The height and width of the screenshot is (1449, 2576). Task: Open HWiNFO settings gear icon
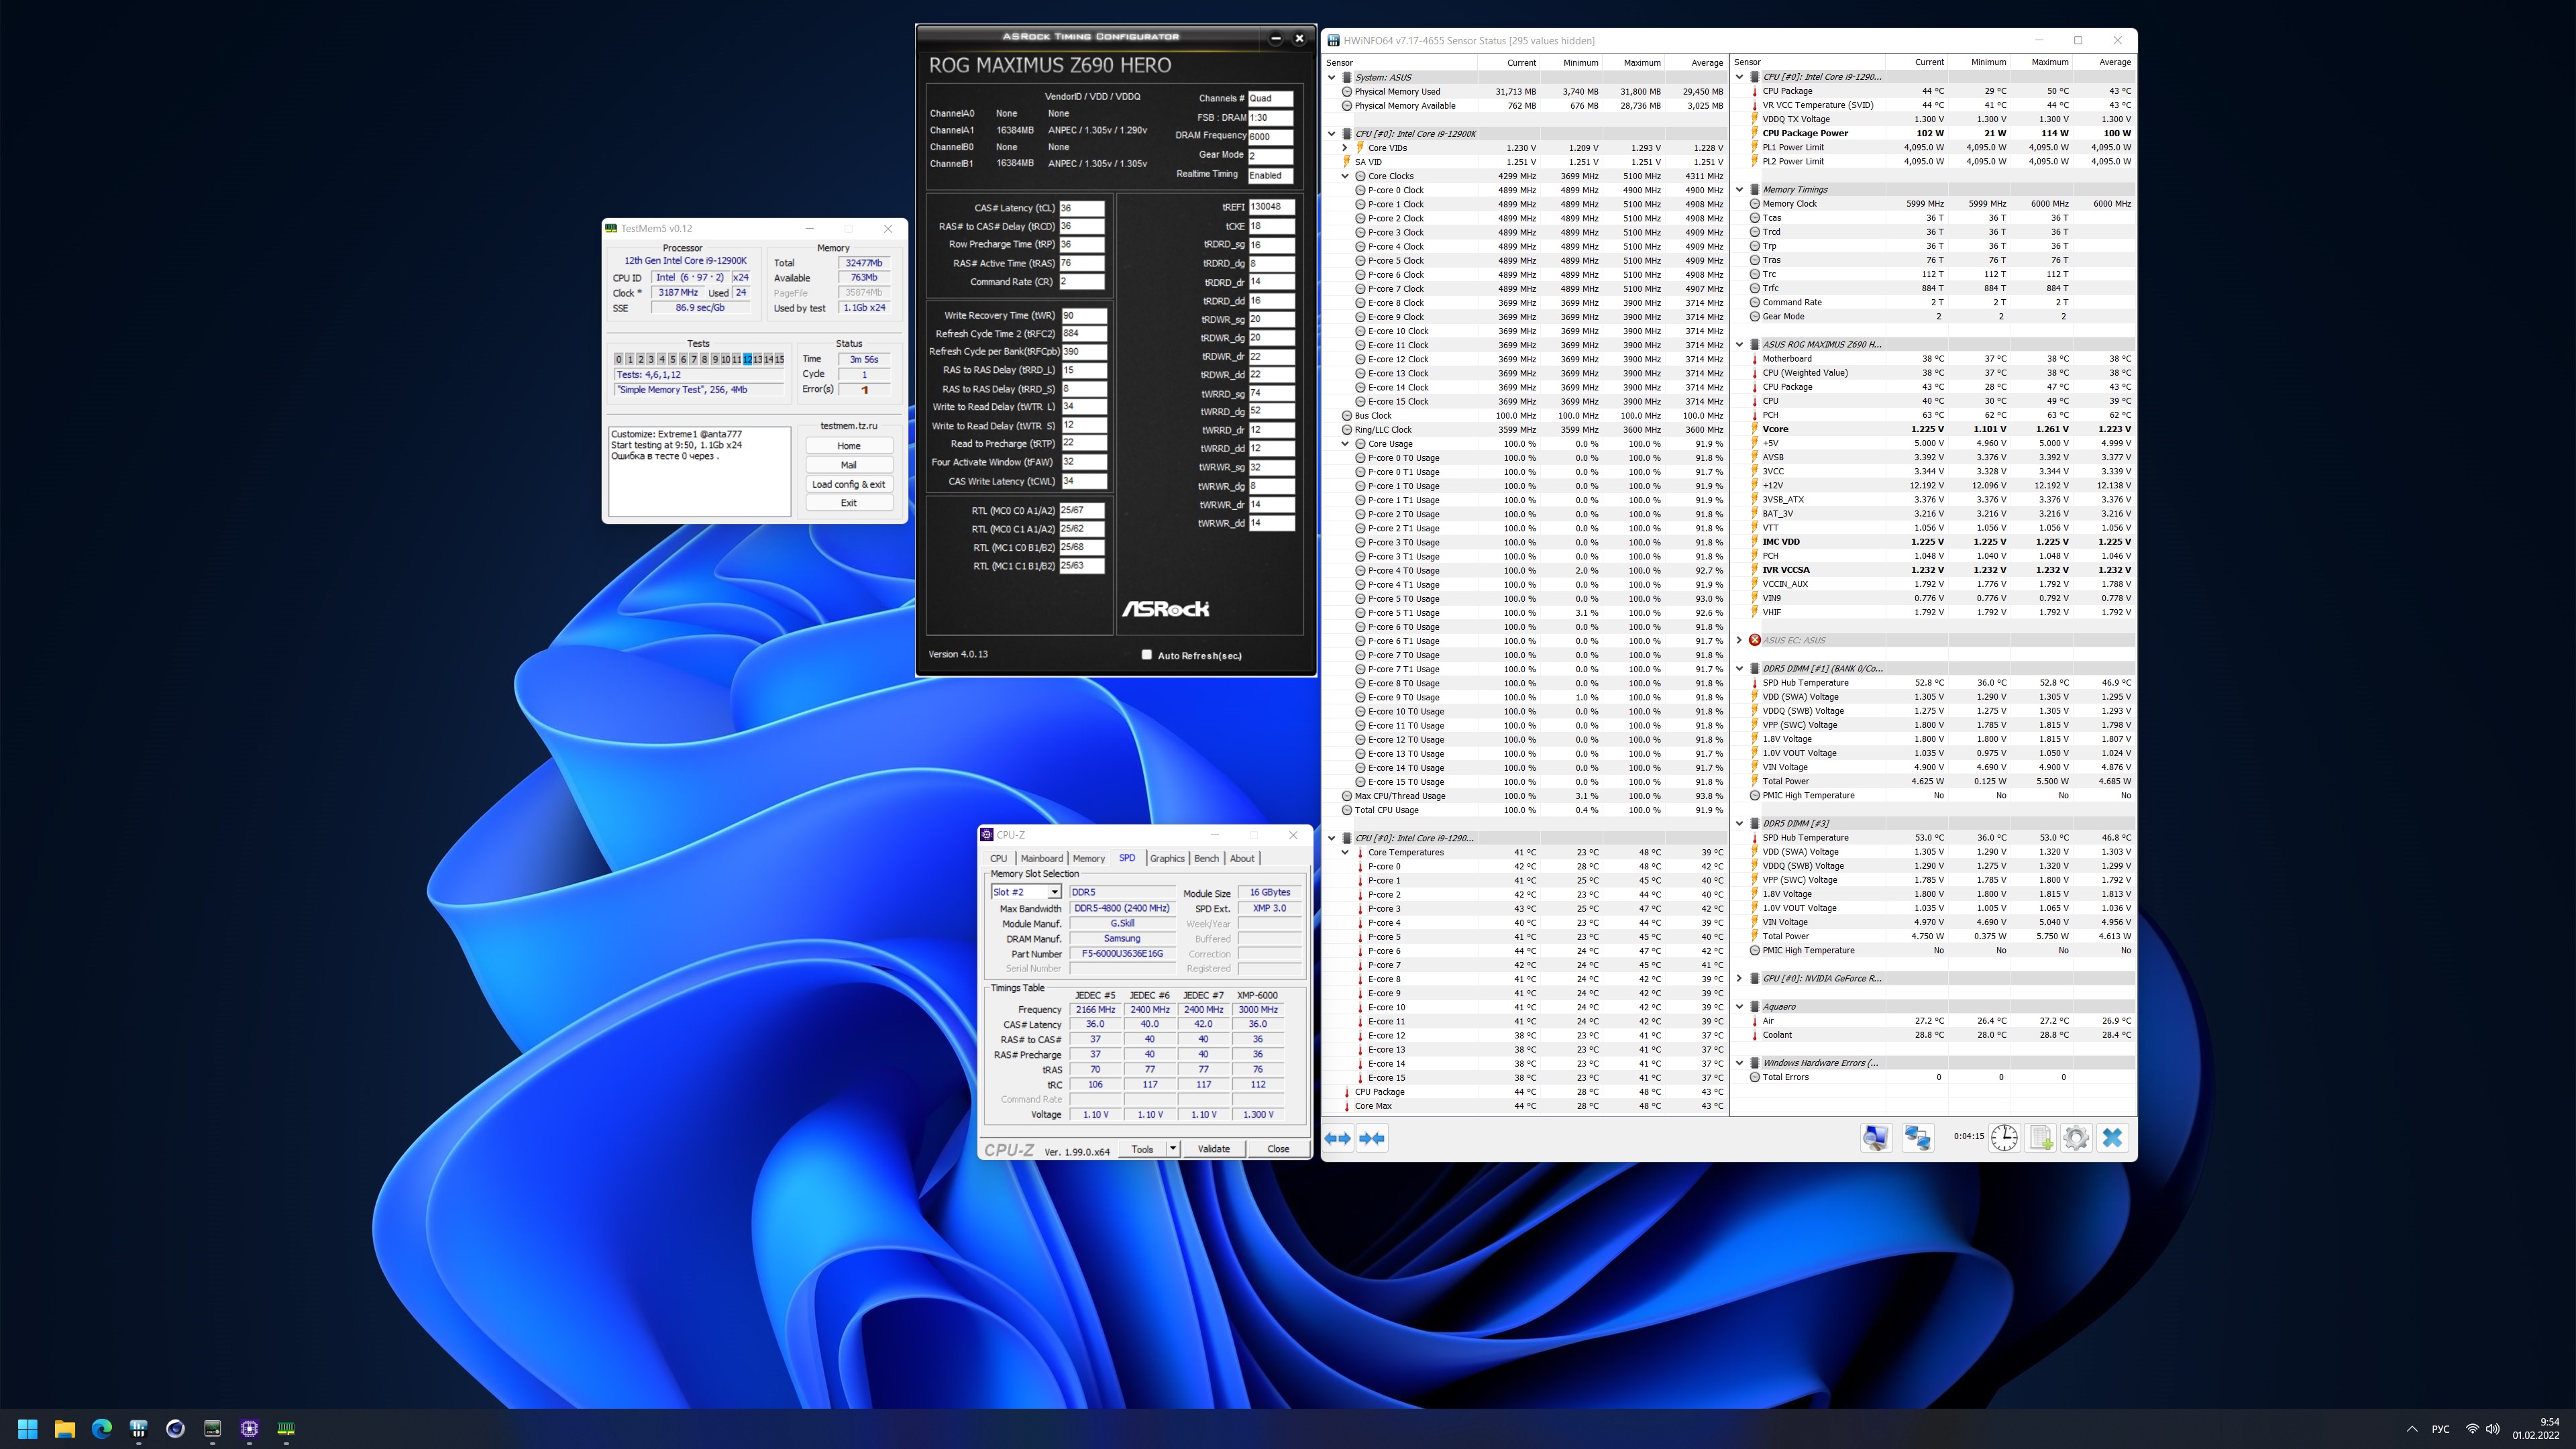pyautogui.click(x=2075, y=1138)
